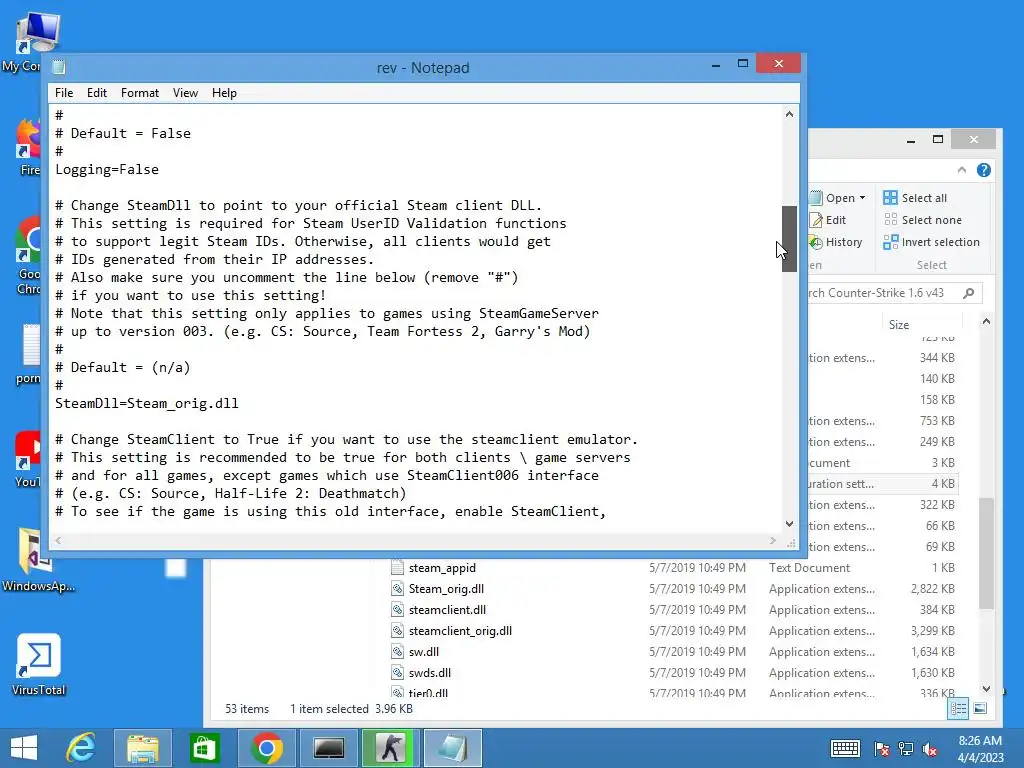Open Windows Store from taskbar

click(x=204, y=748)
